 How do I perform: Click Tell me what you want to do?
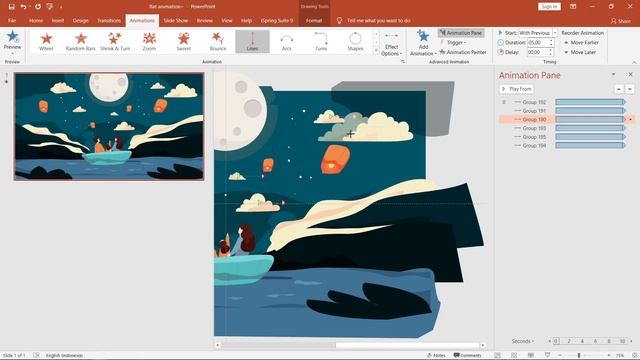378,20
